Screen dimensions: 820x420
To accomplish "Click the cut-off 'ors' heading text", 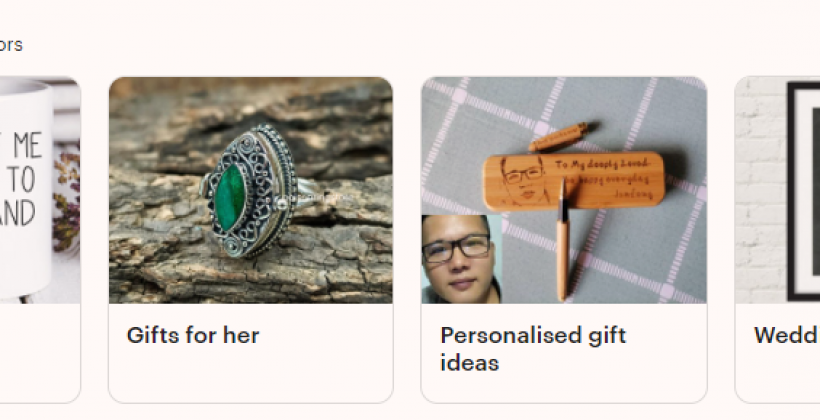I will click(x=11, y=45).
